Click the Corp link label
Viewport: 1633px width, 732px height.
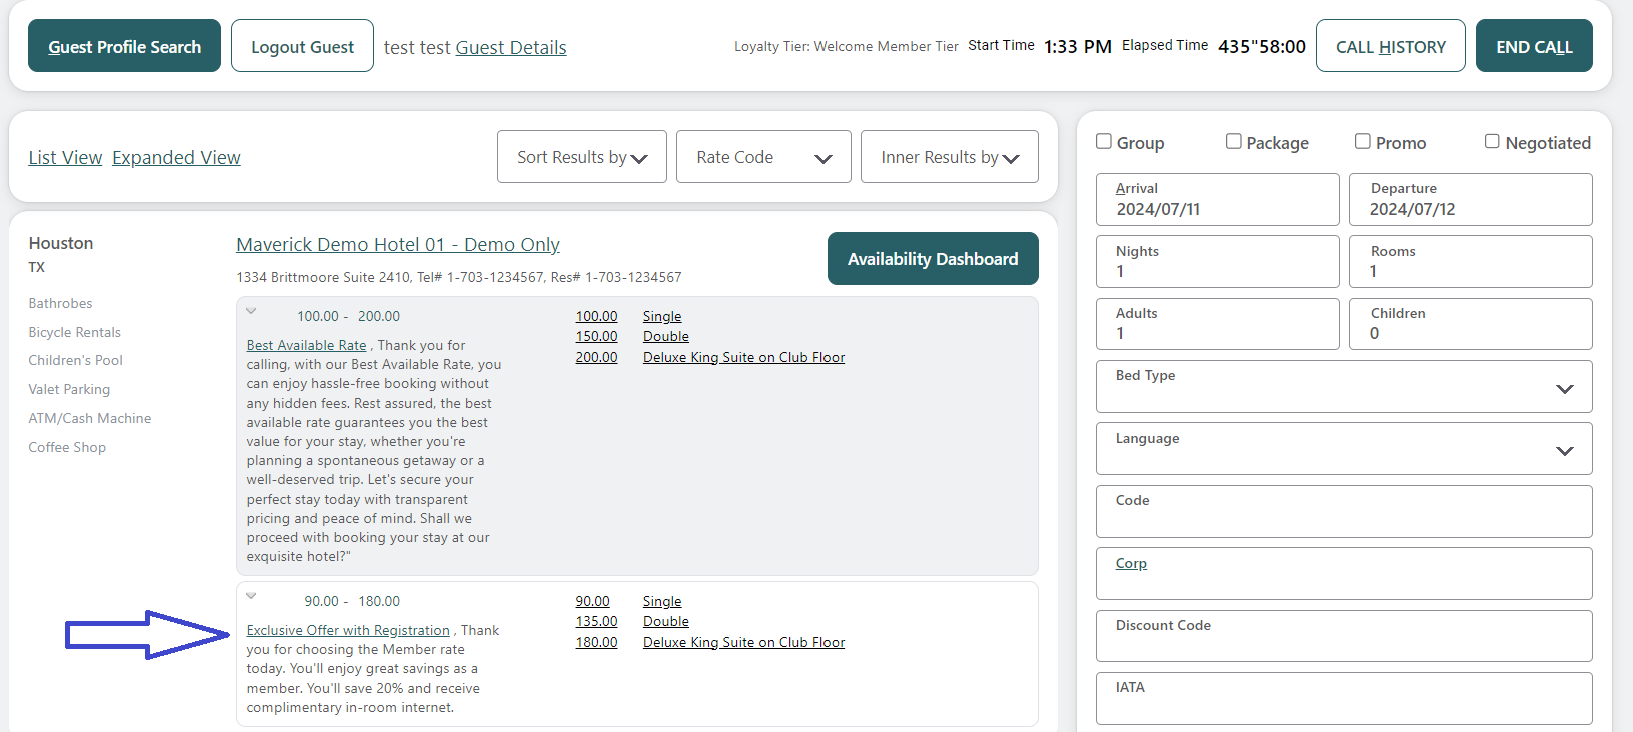pos(1131,563)
